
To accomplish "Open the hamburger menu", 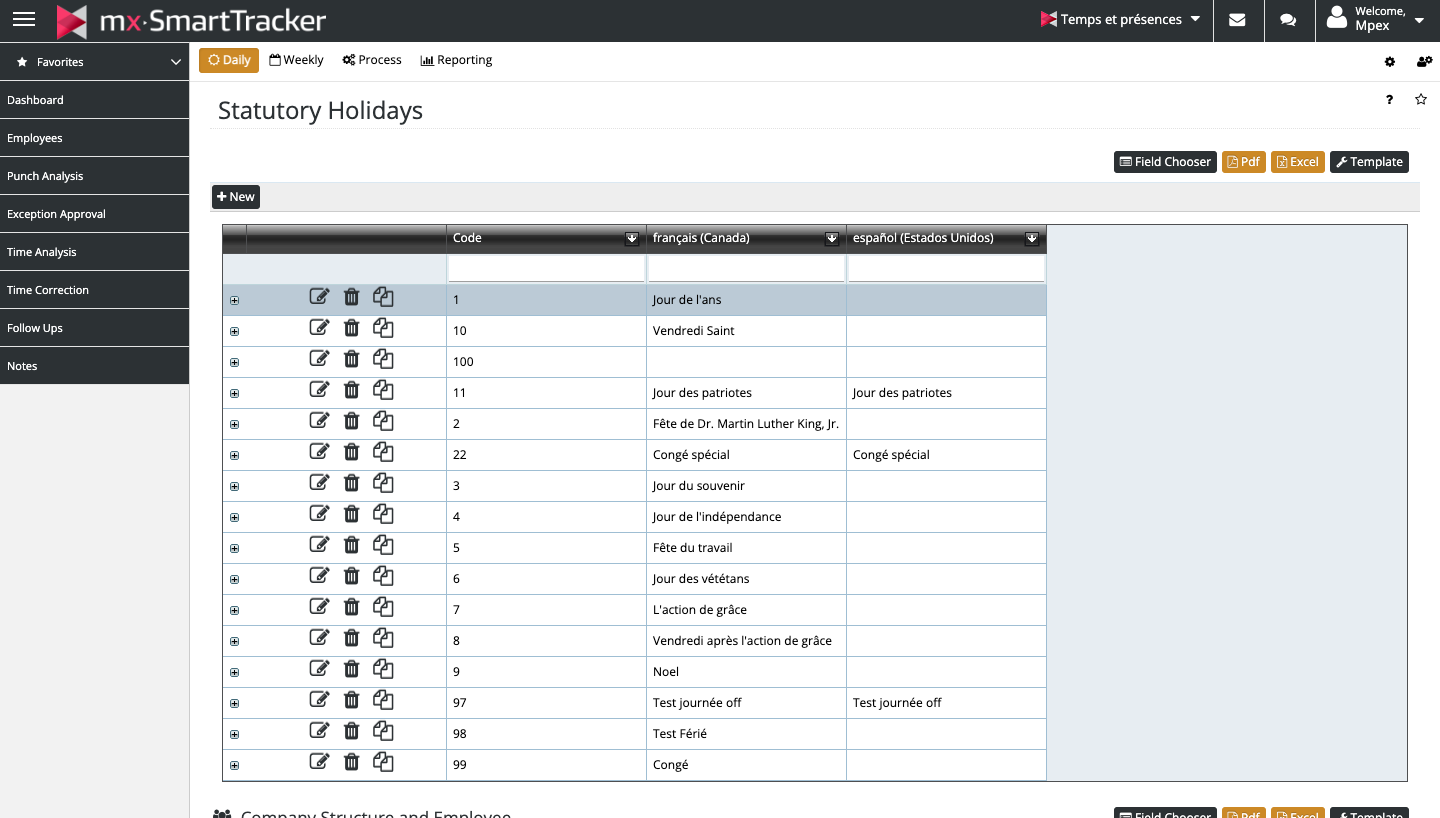I will [x=23, y=20].
